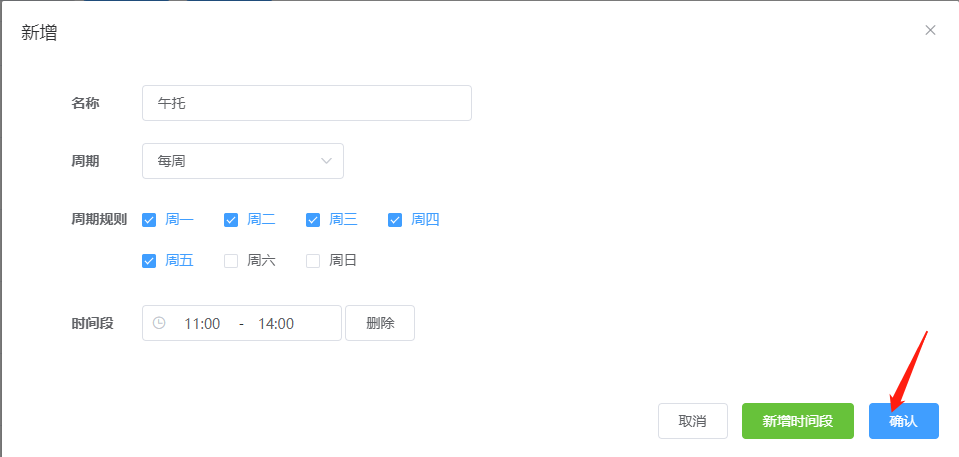Viewport: 959px width, 457px height.
Task: Uncheck the 周二 checkbox
Action: point(231,220)
